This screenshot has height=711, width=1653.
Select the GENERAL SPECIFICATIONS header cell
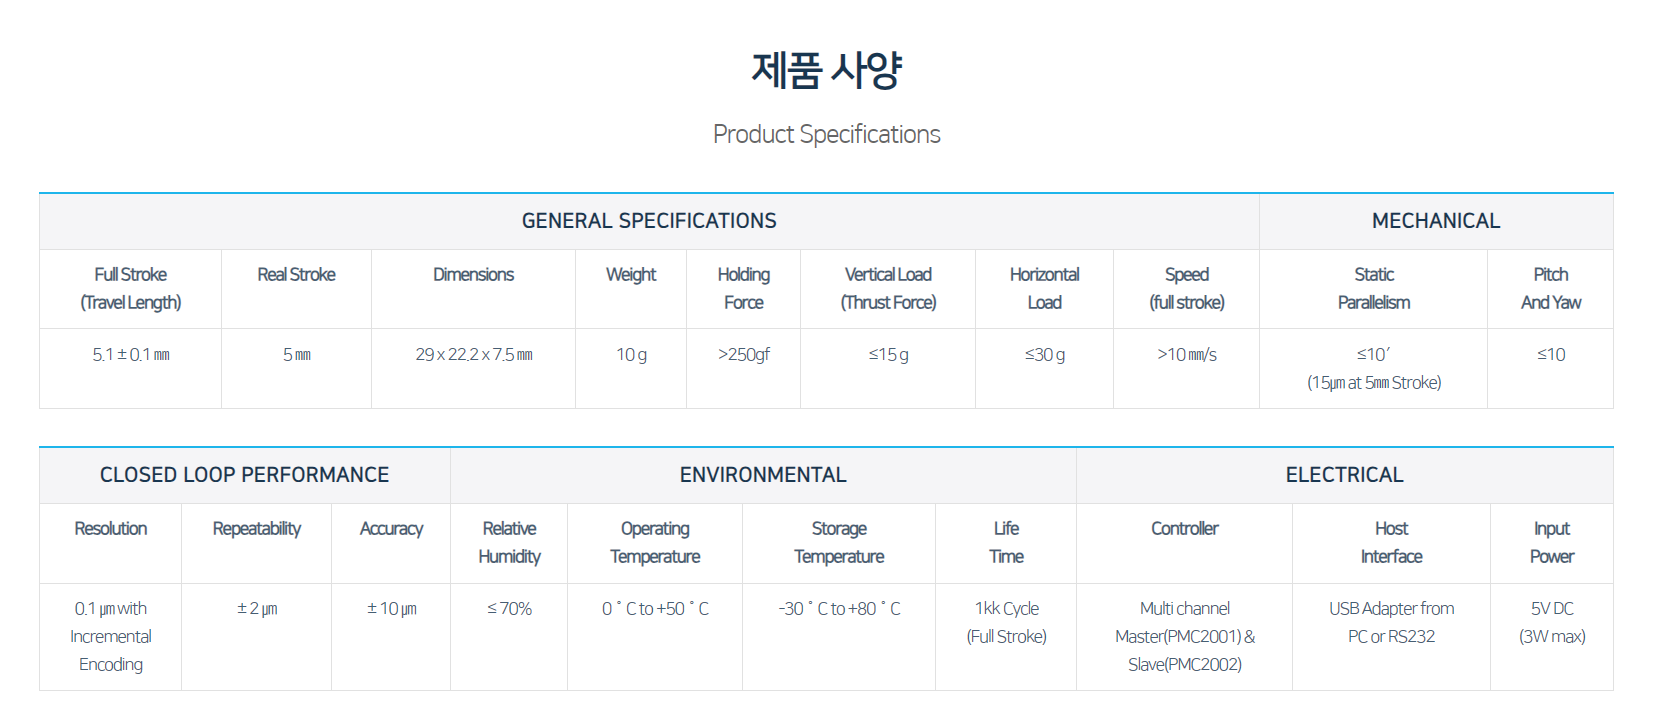click(x=649, y=221)
